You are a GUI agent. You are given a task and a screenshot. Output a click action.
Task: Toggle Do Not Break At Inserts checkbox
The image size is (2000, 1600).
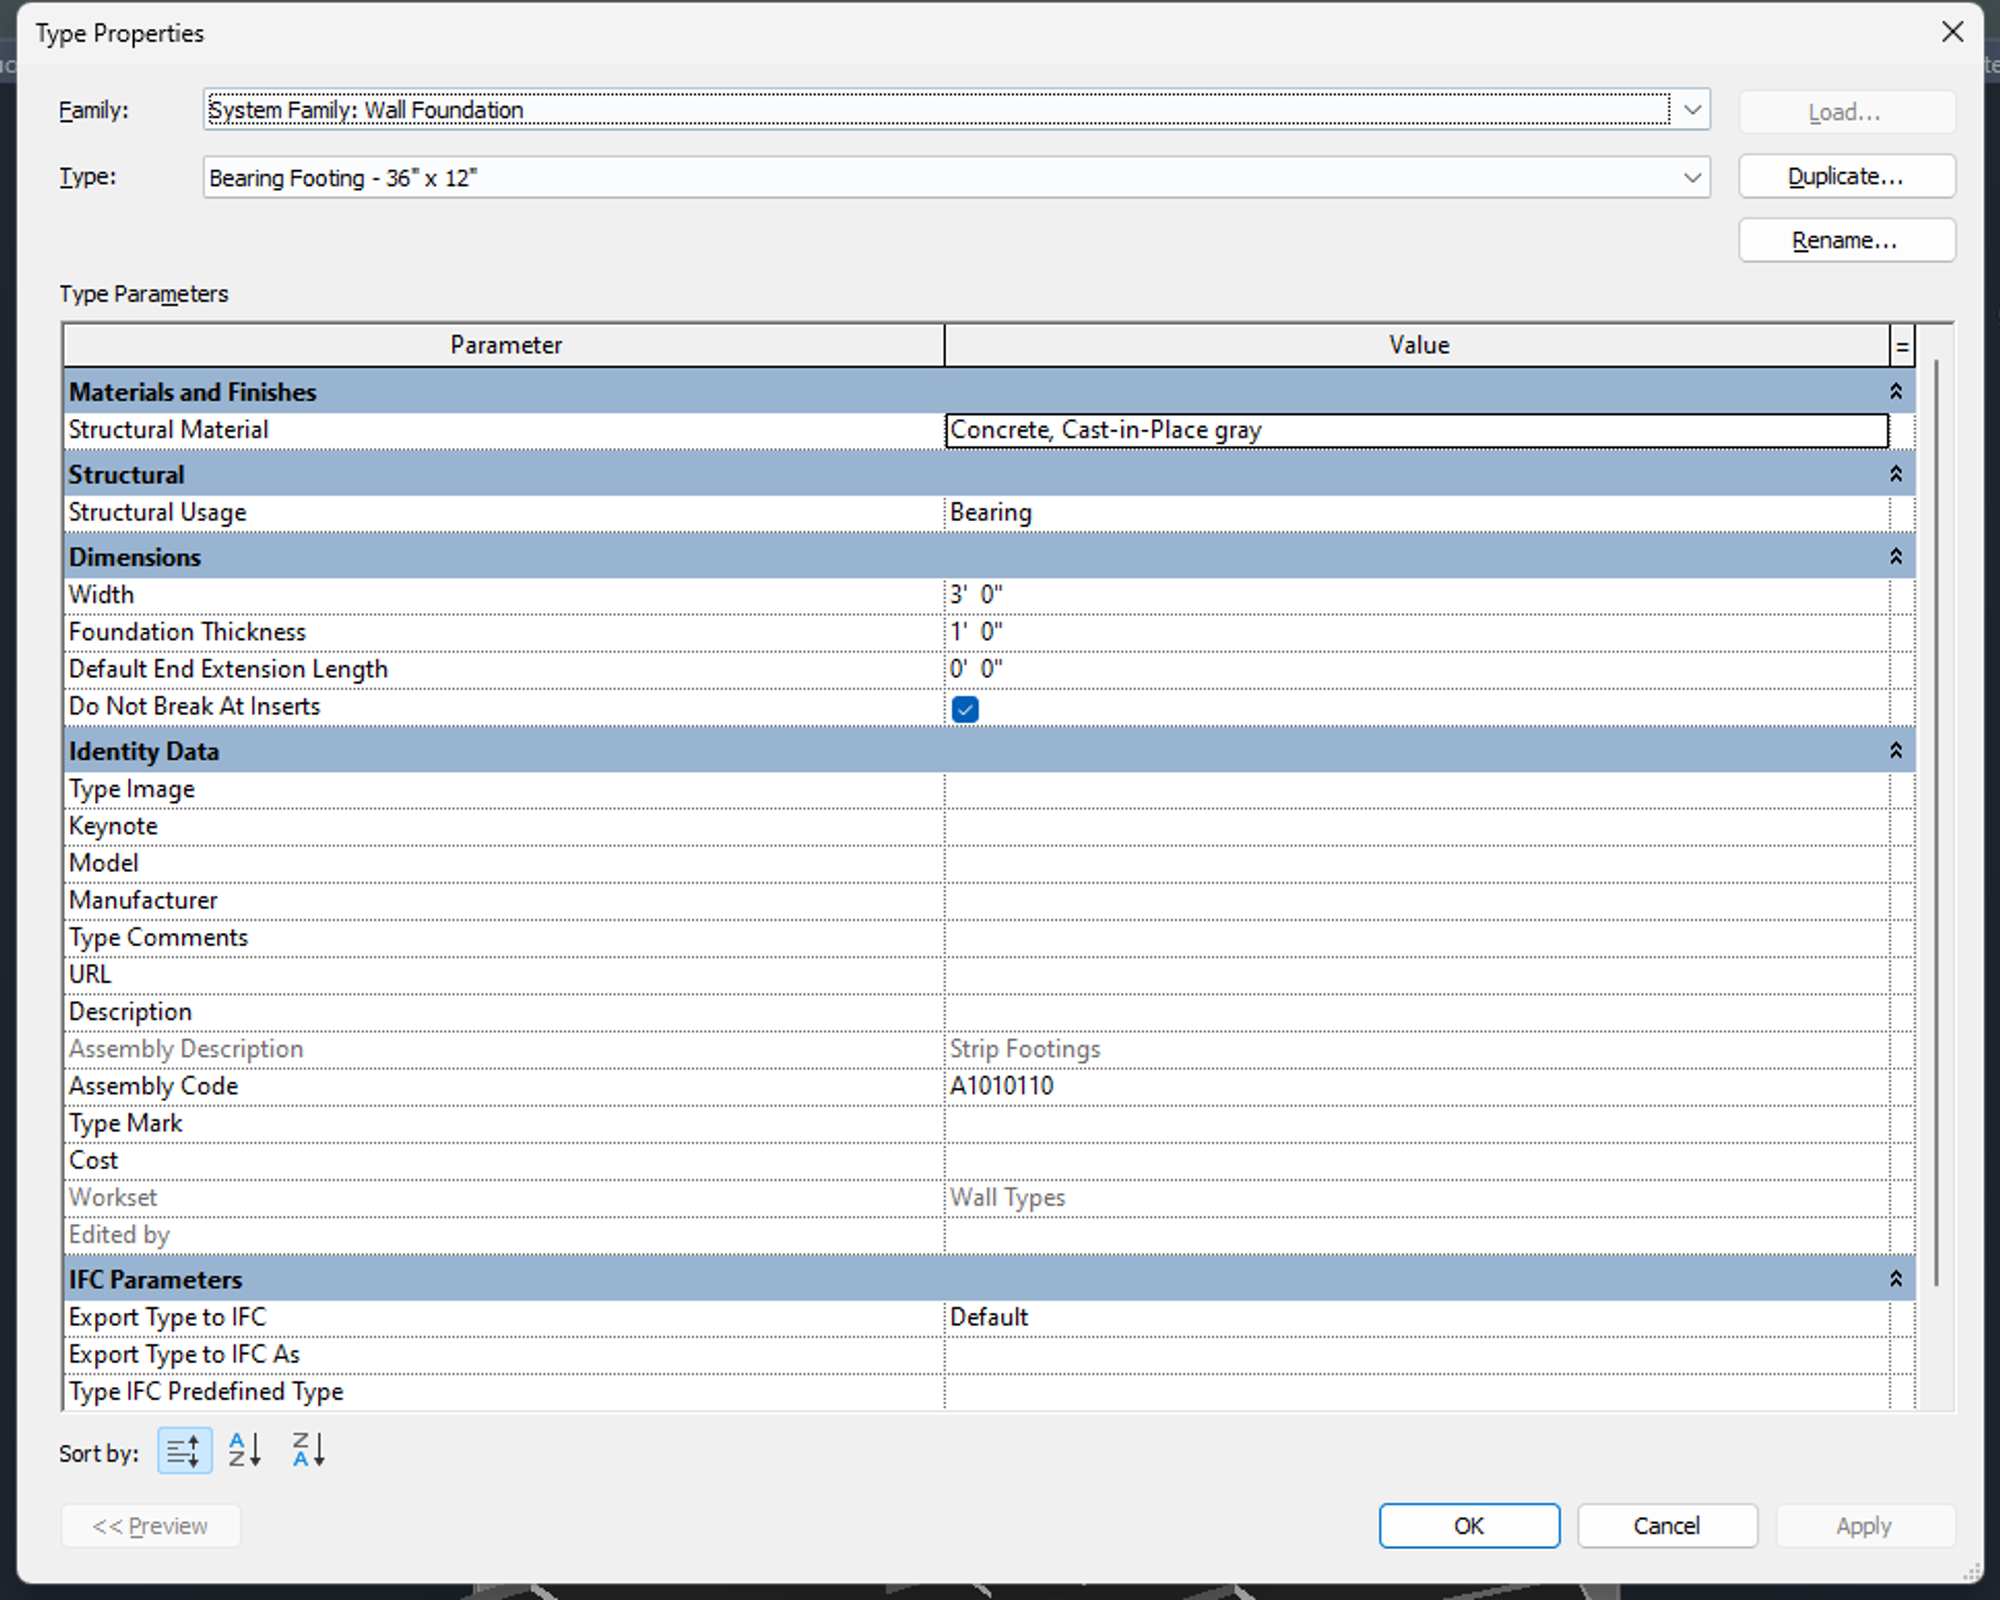(x=965, y=709)
